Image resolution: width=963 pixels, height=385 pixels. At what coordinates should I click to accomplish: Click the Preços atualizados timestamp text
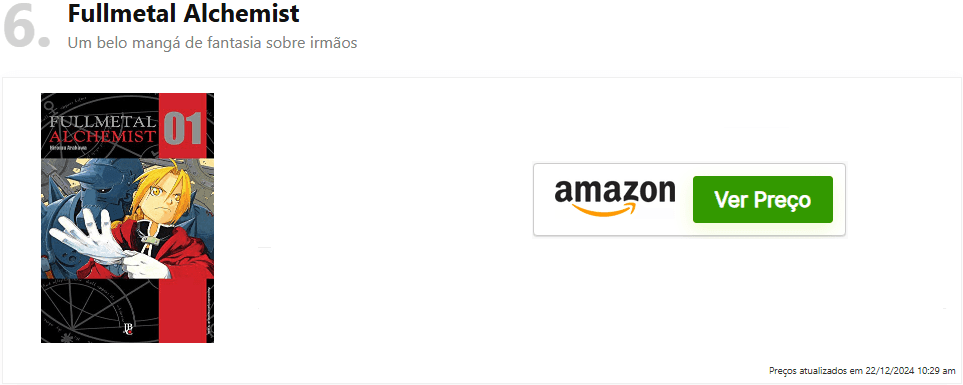click(862, 371)
